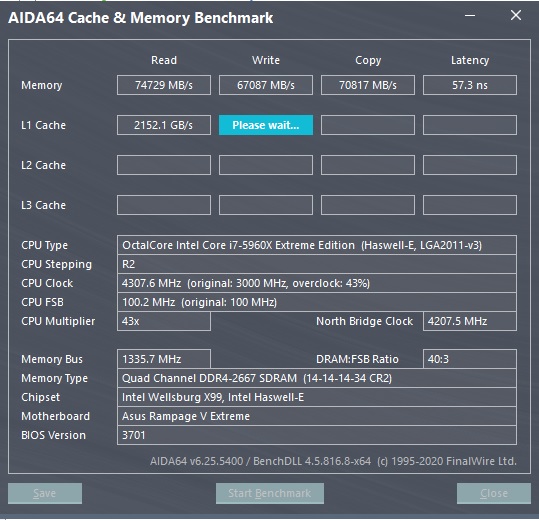Click the DRAM:FSB Ratio value 40:3
Image resolution: width=539 pixels, height=523 pixels.
click(470, 359)
